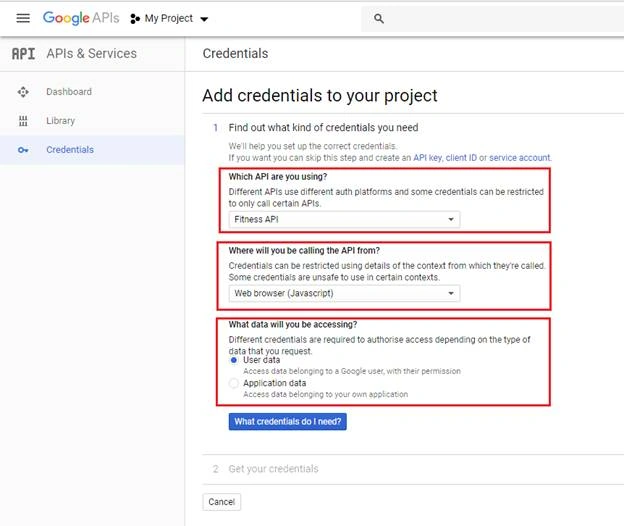Follow the API key link
Screen dimensions: 624x526
[x=427, y=158]
